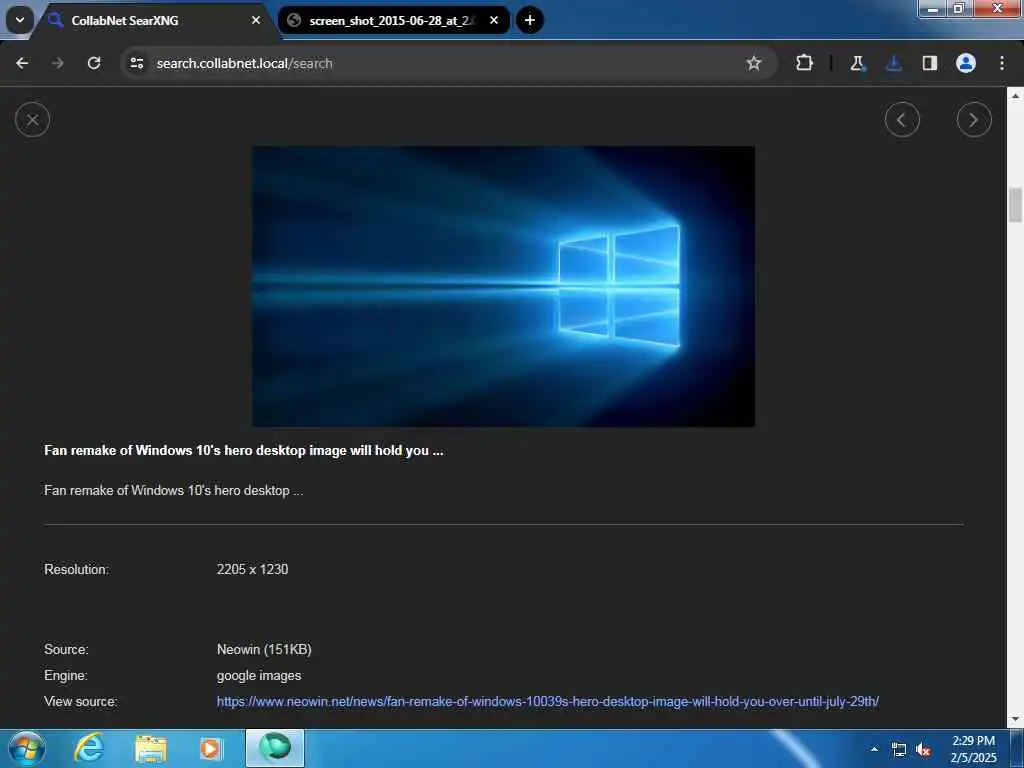
Task: Go to next image result
Action: pyautogui.click(x=974, y=120)
